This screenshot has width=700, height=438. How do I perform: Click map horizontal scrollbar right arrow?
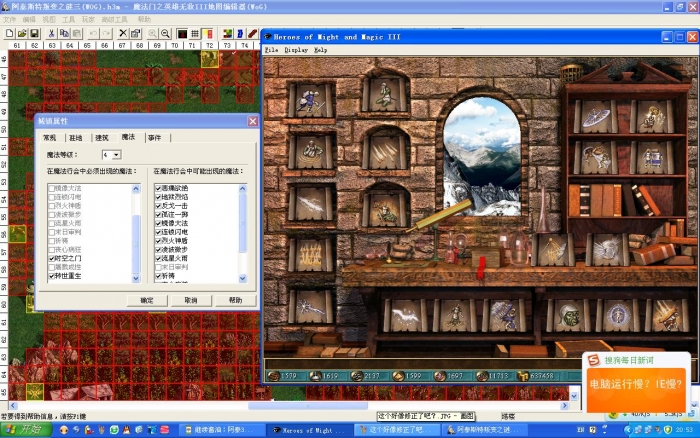pos(565,406)
